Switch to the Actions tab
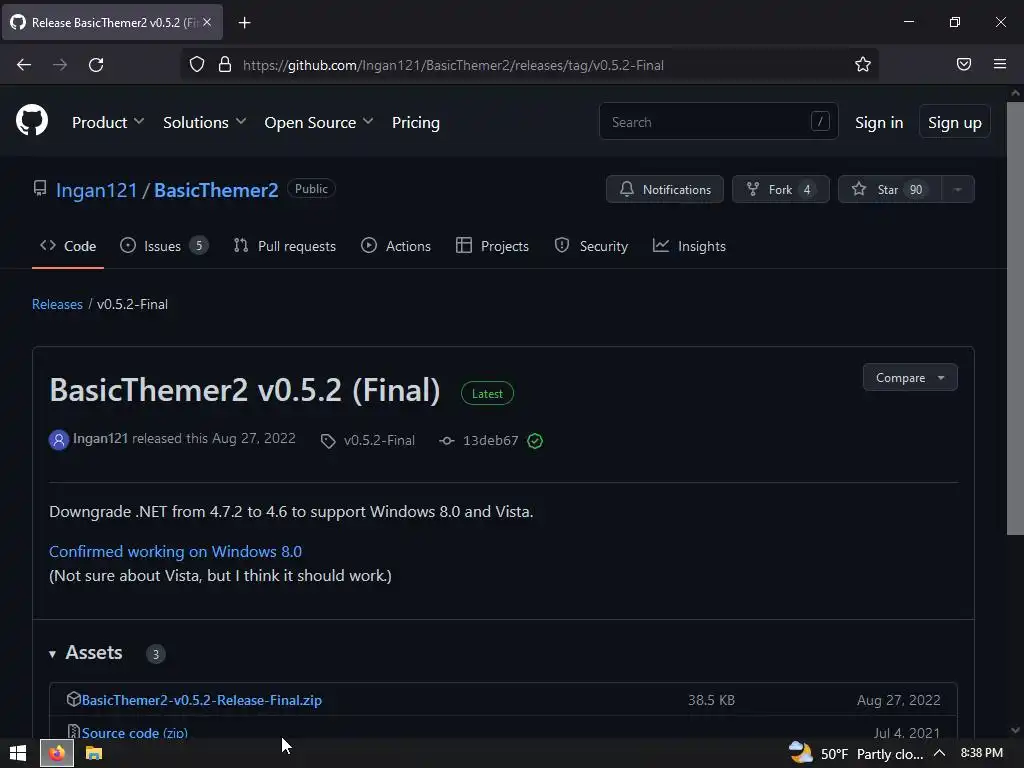Image resolution: width=1024 pixels, height=768 pixels. click(396, 246)
